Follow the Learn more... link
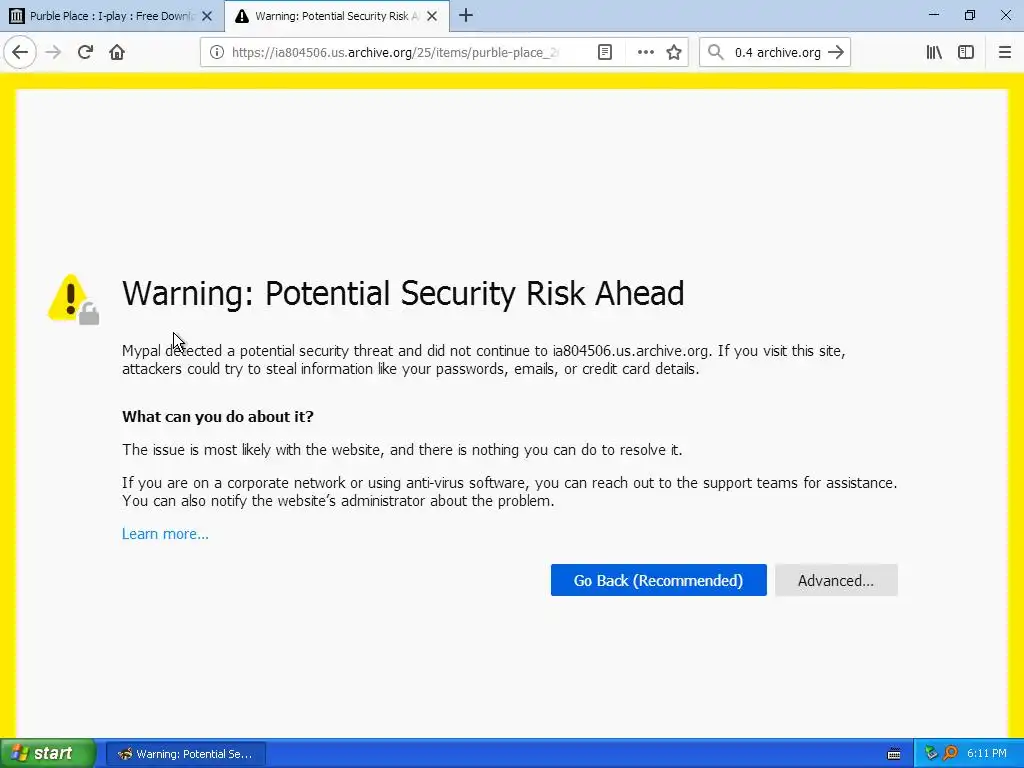1024x768 pixels. [x=165, y=534]
